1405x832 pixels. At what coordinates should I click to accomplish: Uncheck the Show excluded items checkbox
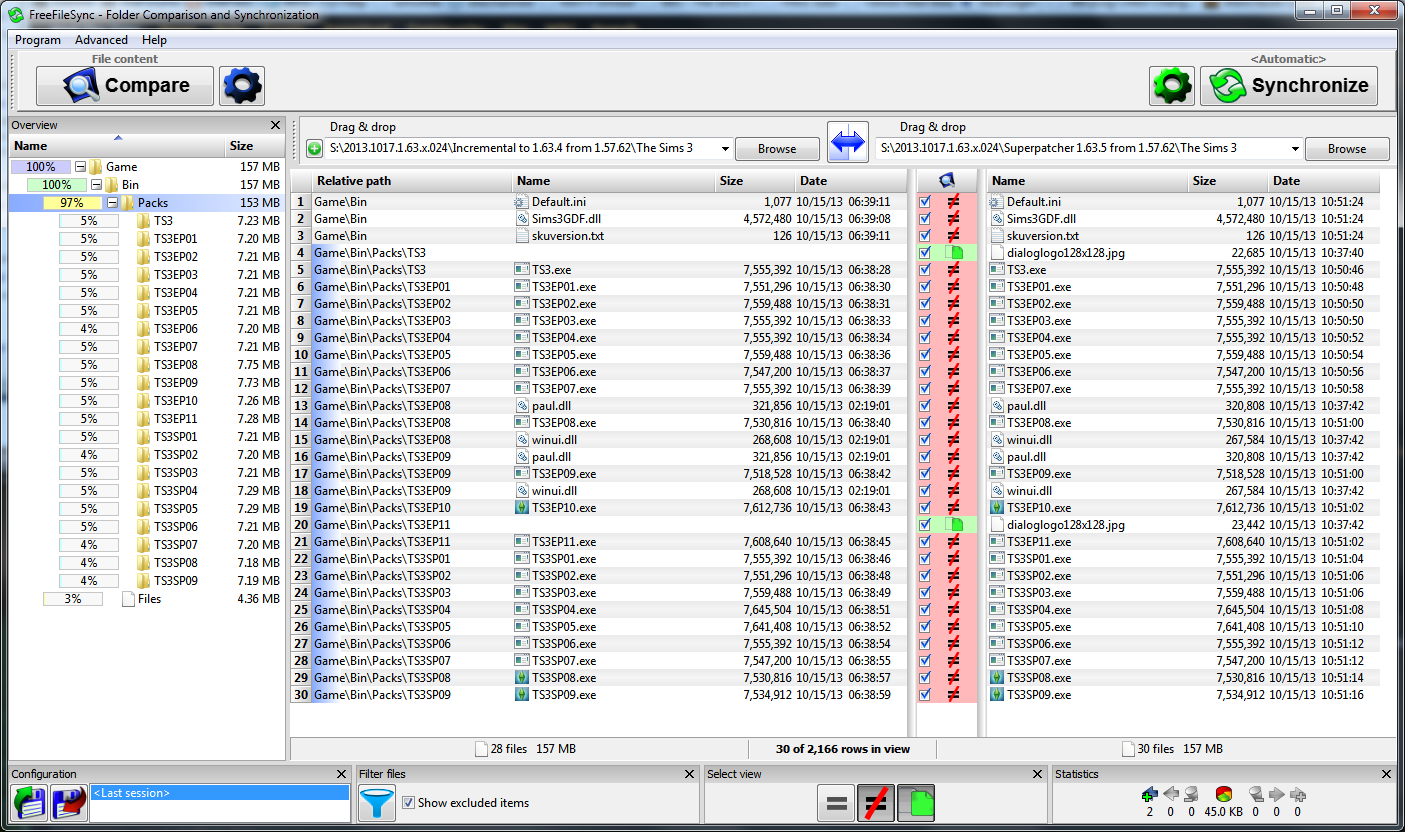click(408, 802)
